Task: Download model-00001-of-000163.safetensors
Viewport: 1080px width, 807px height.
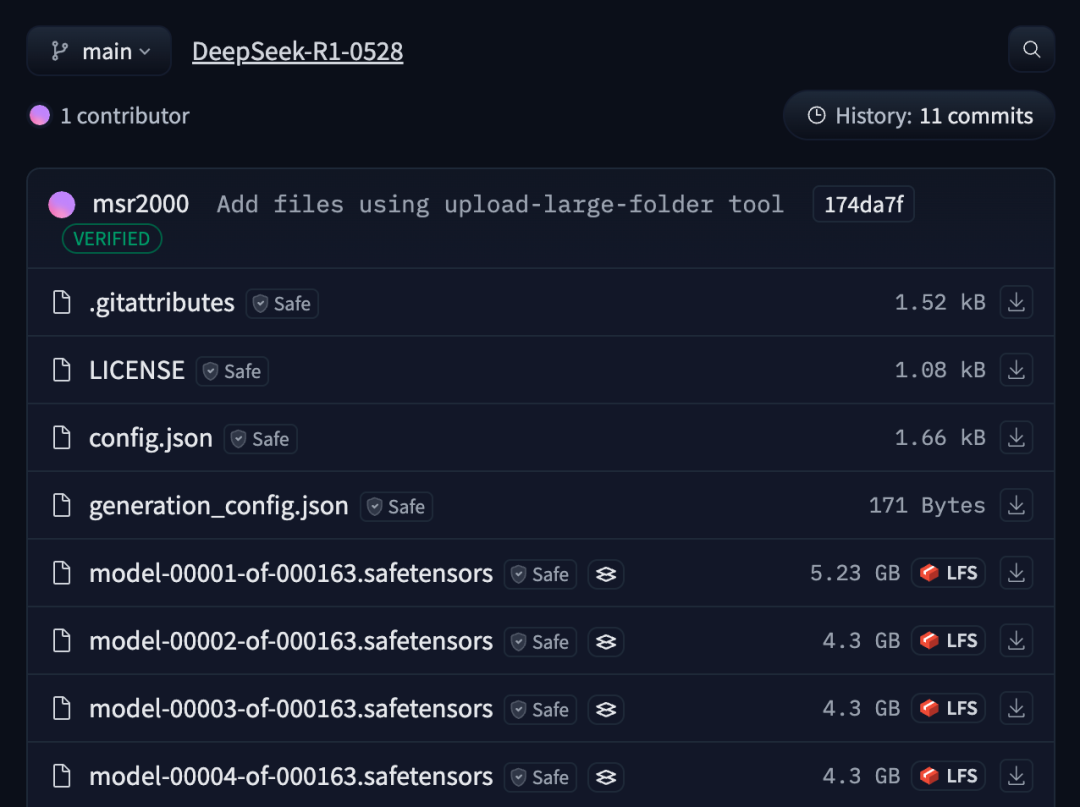Action: coord(1016,573)
